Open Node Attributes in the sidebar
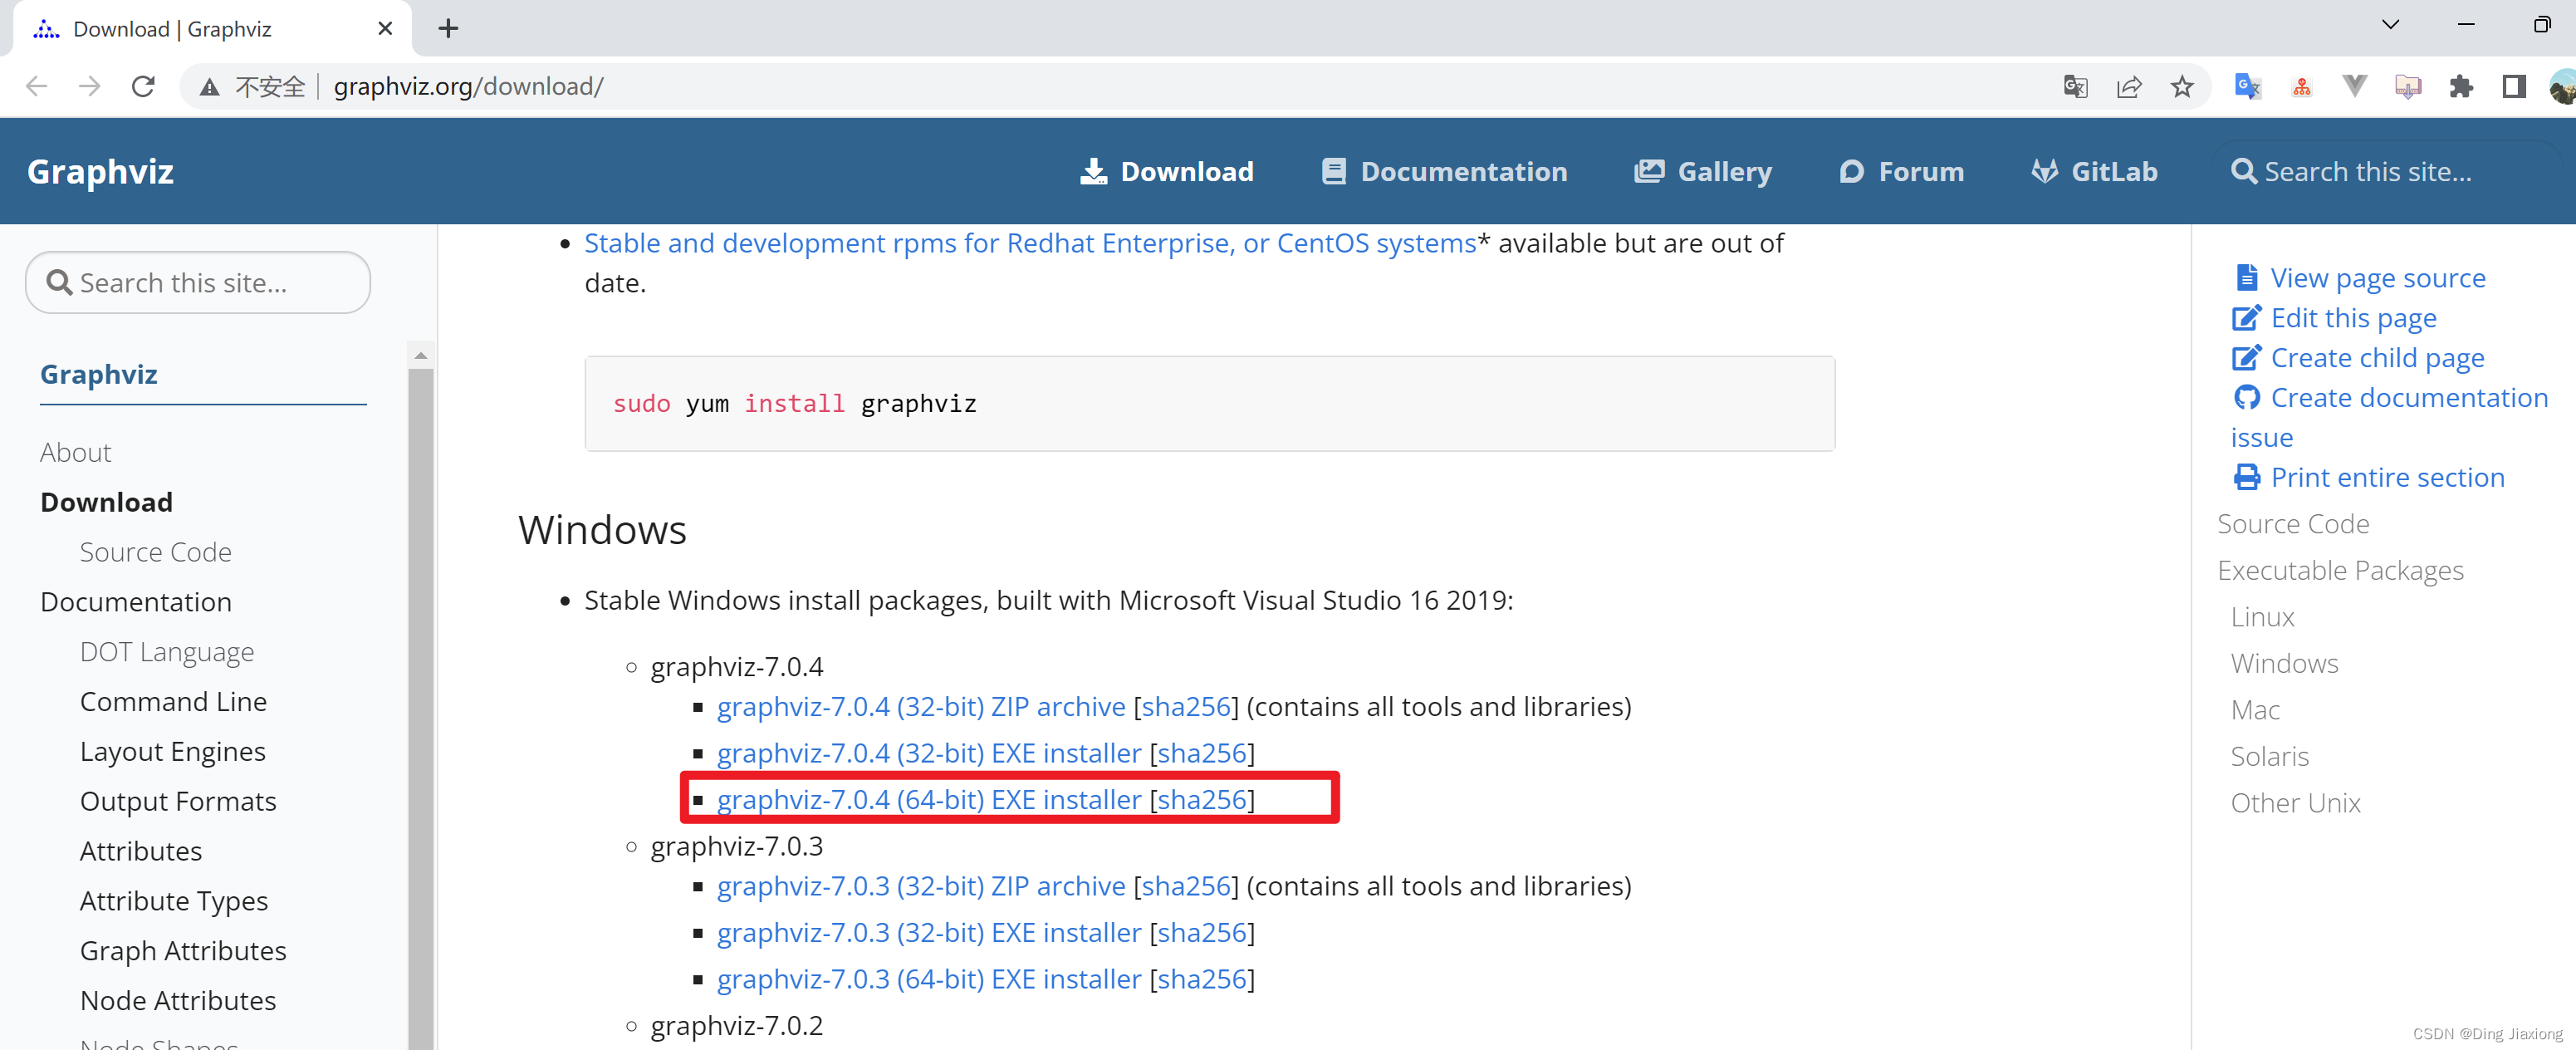 coord(178,1001)
